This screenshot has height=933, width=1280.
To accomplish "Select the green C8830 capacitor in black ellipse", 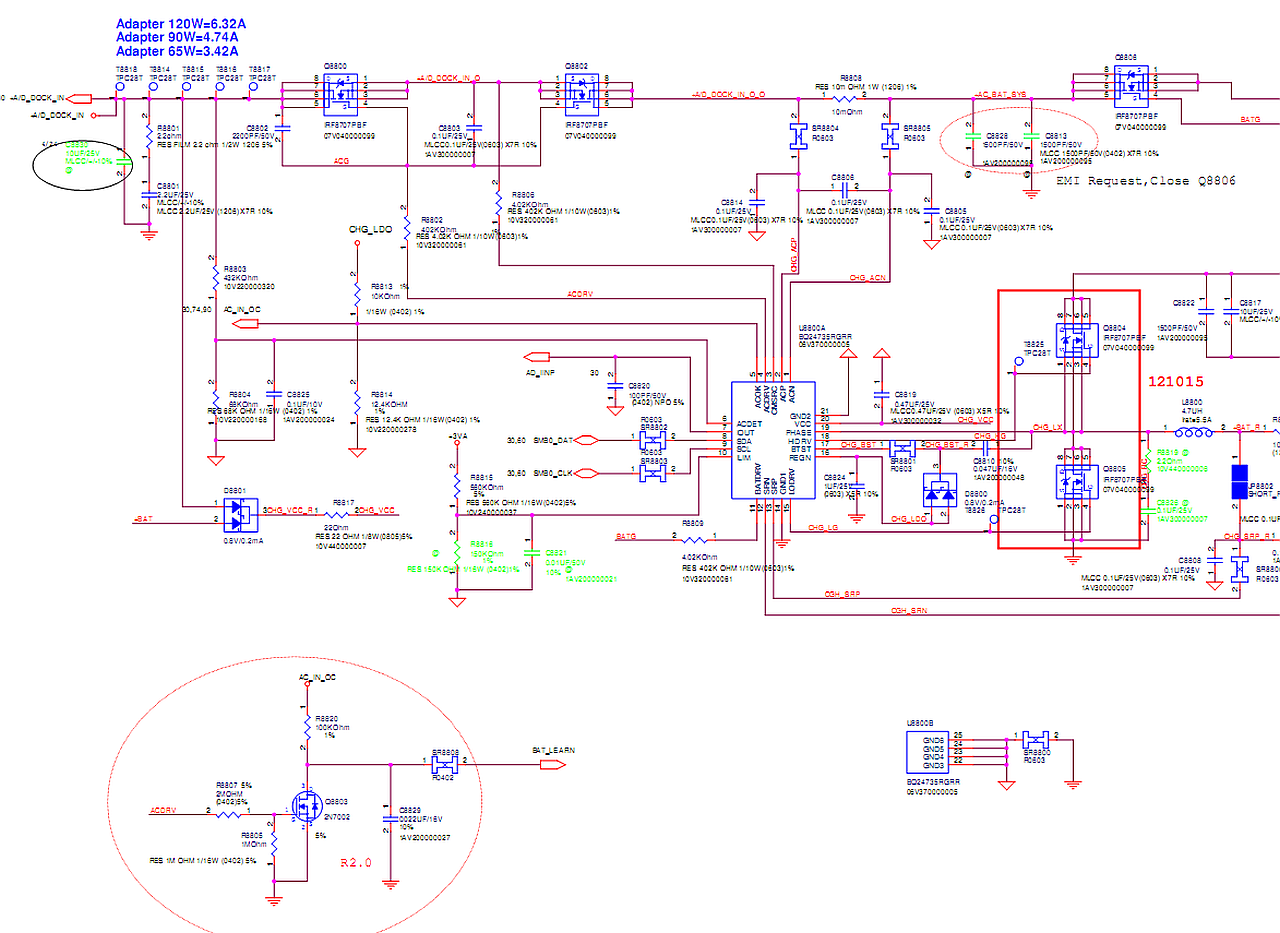I will coord(122,161).
